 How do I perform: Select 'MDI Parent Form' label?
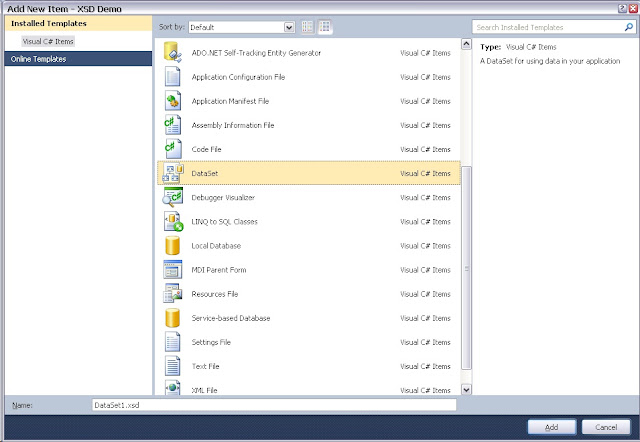pos(219,270)
